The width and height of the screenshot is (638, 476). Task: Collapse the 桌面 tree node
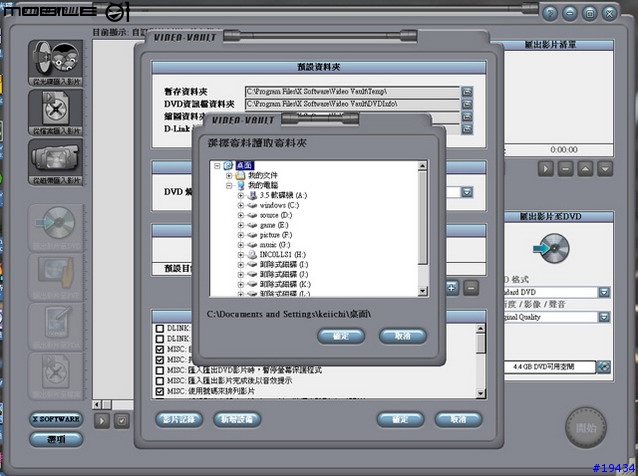[x=217, y=166]
